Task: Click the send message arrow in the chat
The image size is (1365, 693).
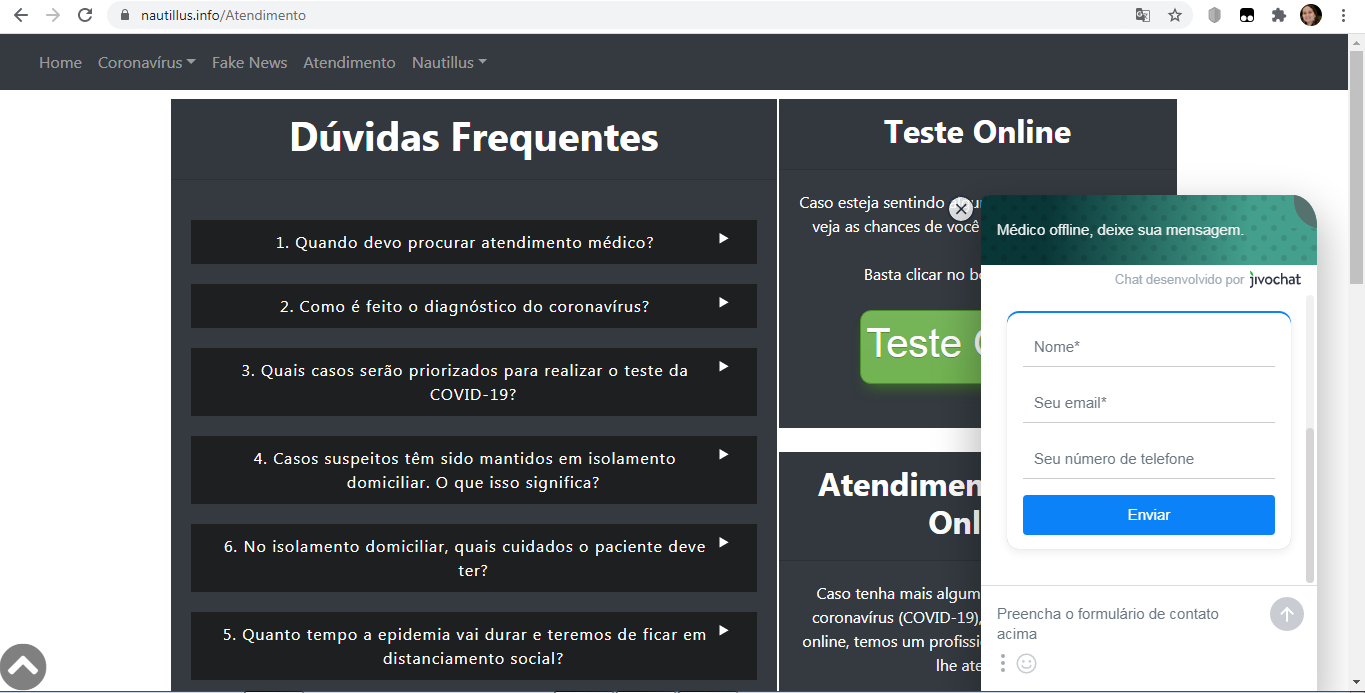Action: point(1287,614)
